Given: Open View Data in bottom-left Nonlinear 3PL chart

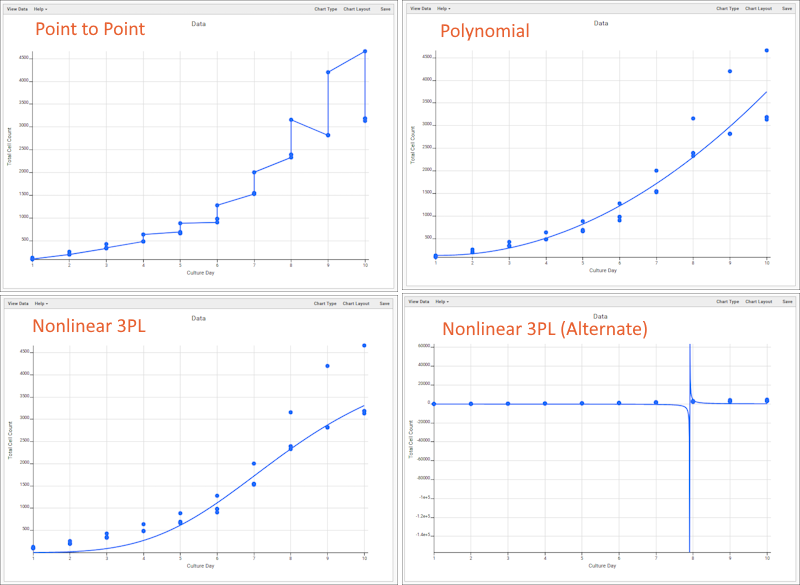Looking at the screenshot, I should click(x=18, y=303).
